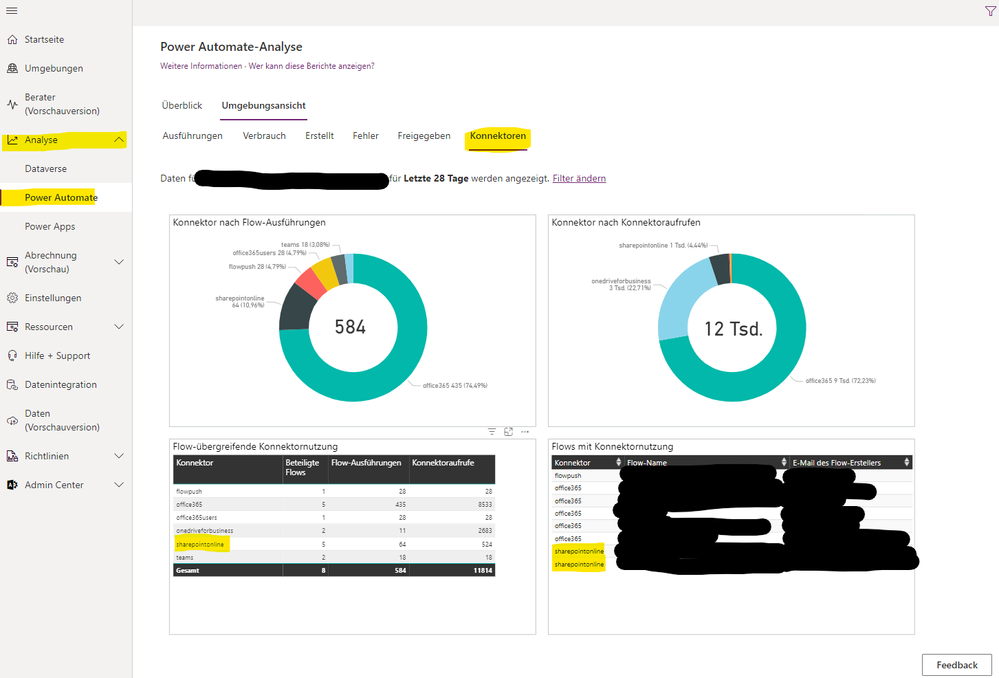Image resolution: width=999 pixels, height=678 pixels.
Task: Click the Umgebungen environments icon
Action: [x=12, y=68]
